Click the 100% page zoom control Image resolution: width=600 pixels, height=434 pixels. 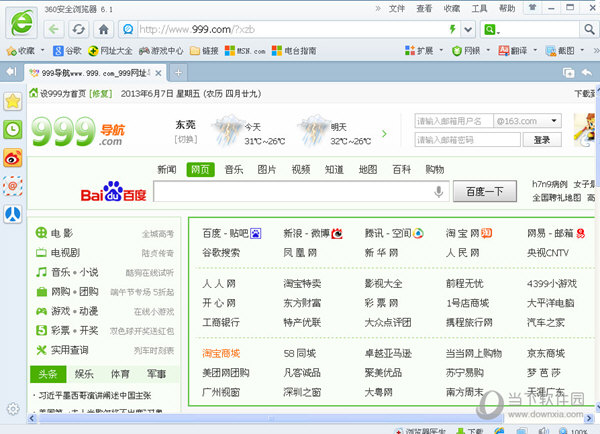[574, 431]
